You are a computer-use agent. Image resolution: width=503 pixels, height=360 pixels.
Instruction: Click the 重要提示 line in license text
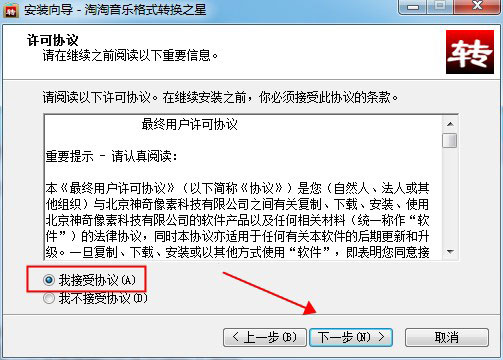111,156
